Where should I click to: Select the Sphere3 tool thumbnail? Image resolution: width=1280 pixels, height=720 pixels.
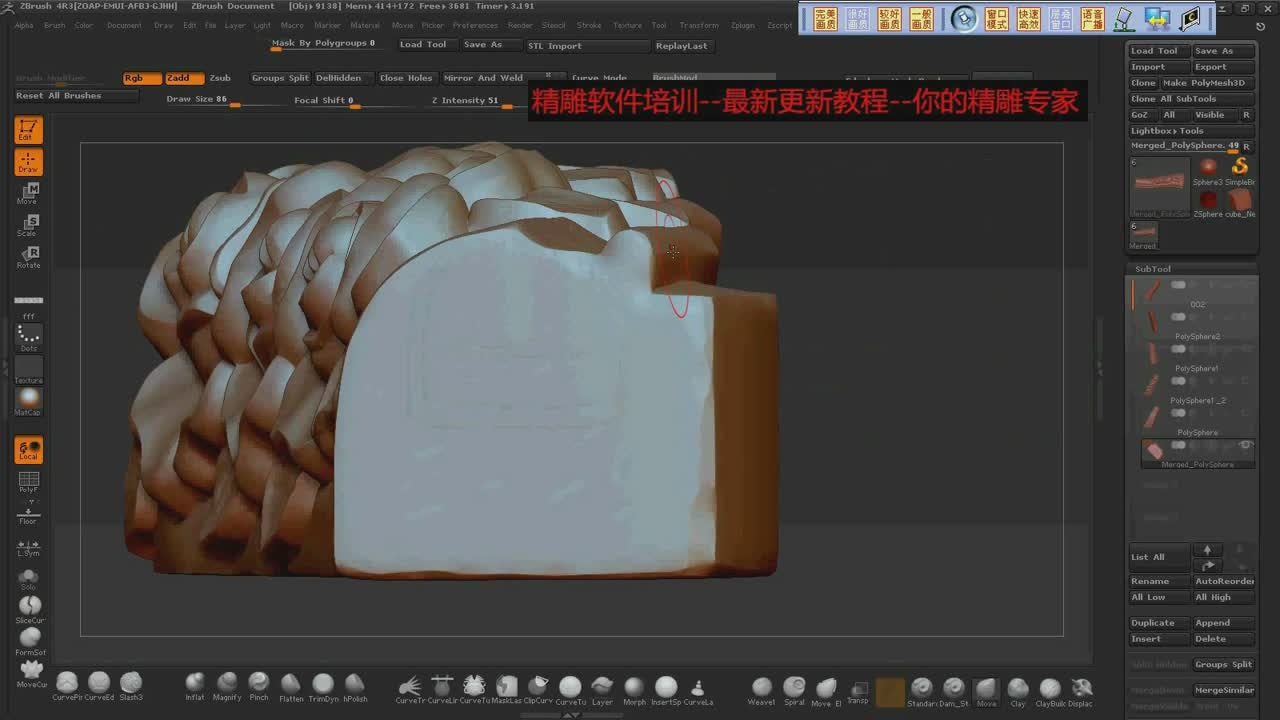[1208, 170]
